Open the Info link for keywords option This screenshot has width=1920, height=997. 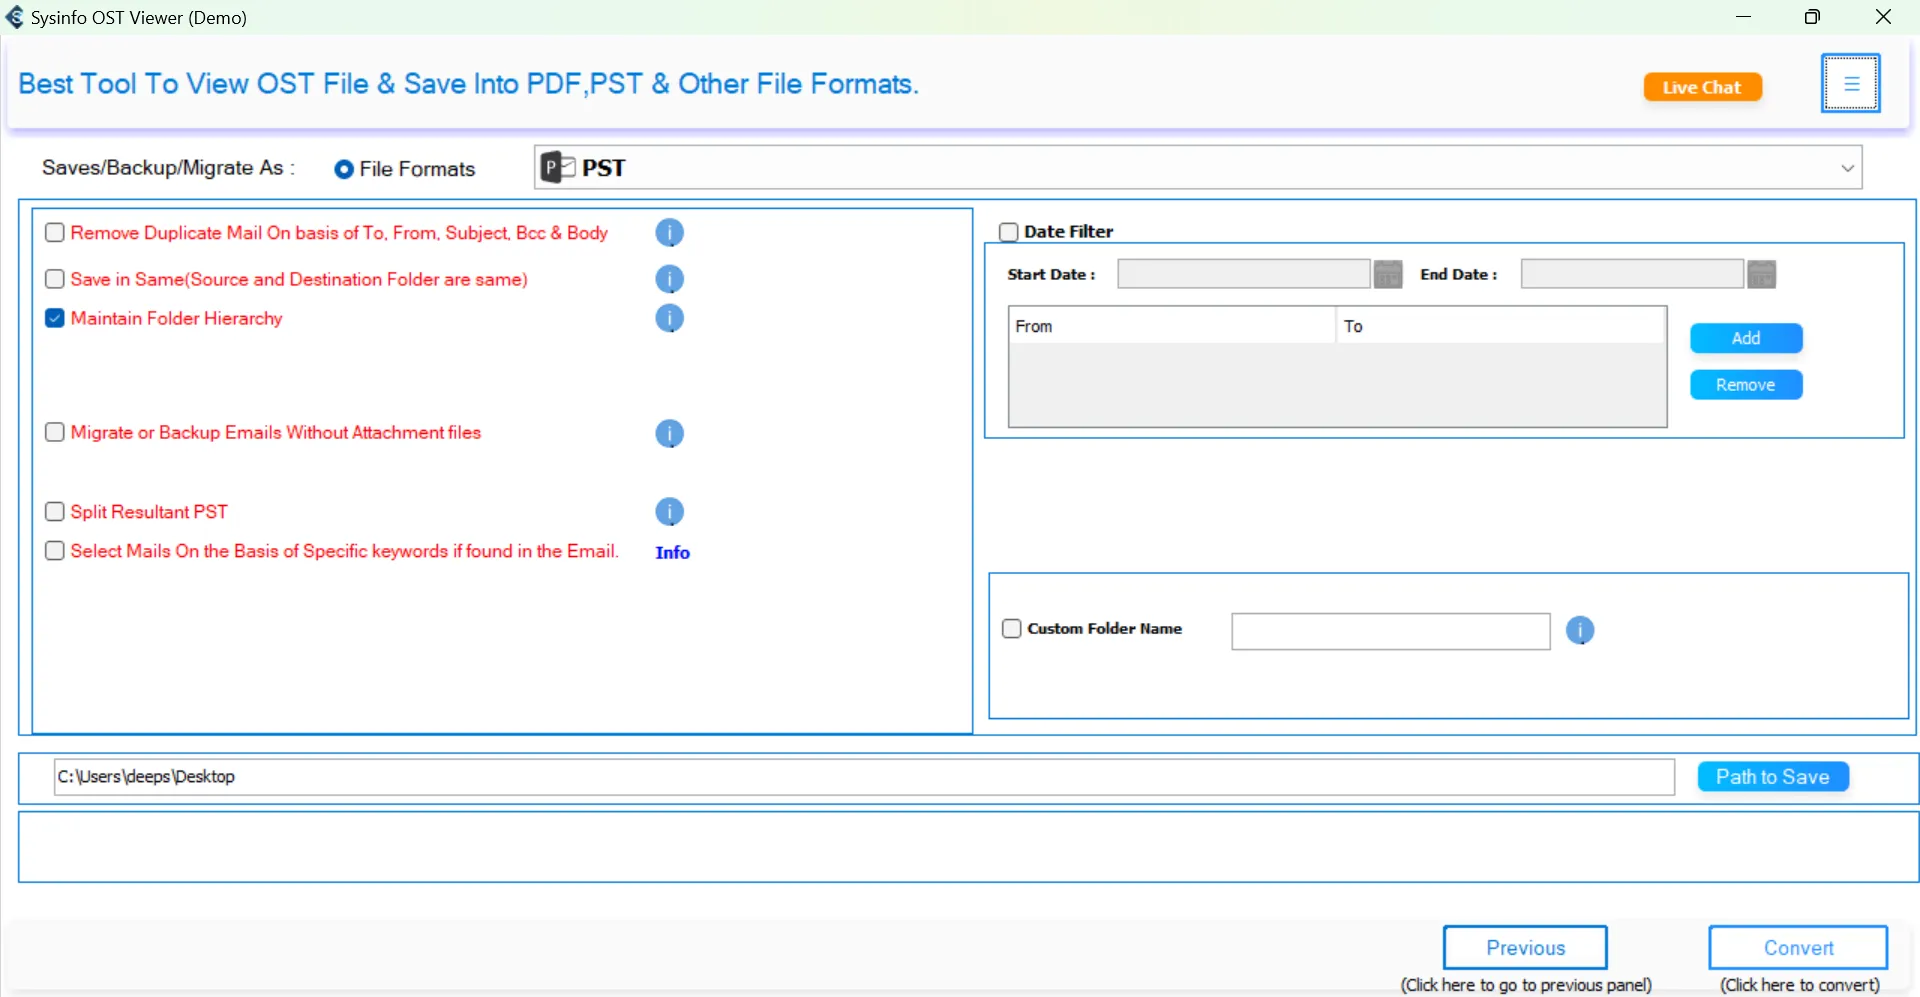click(x=672, y=552)
